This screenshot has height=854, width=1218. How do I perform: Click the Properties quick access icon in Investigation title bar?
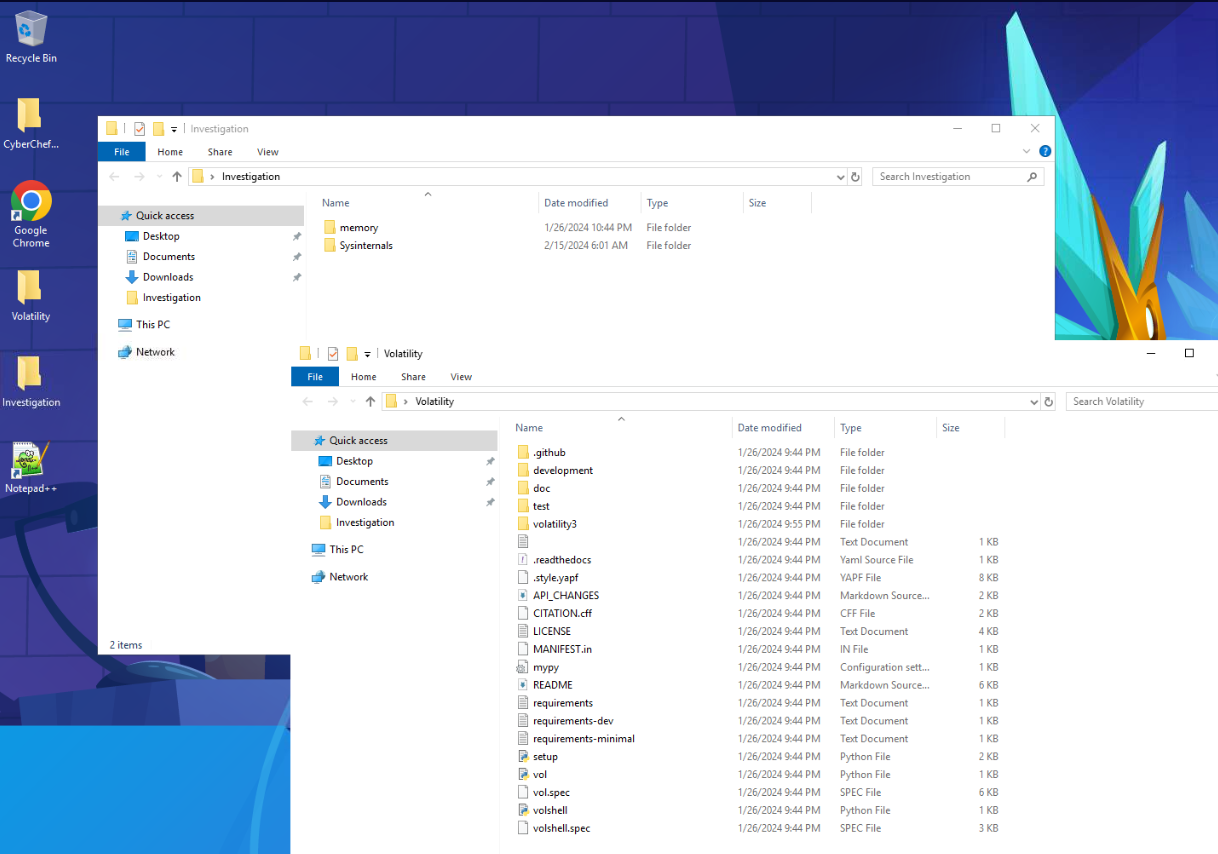click(139, 129)
